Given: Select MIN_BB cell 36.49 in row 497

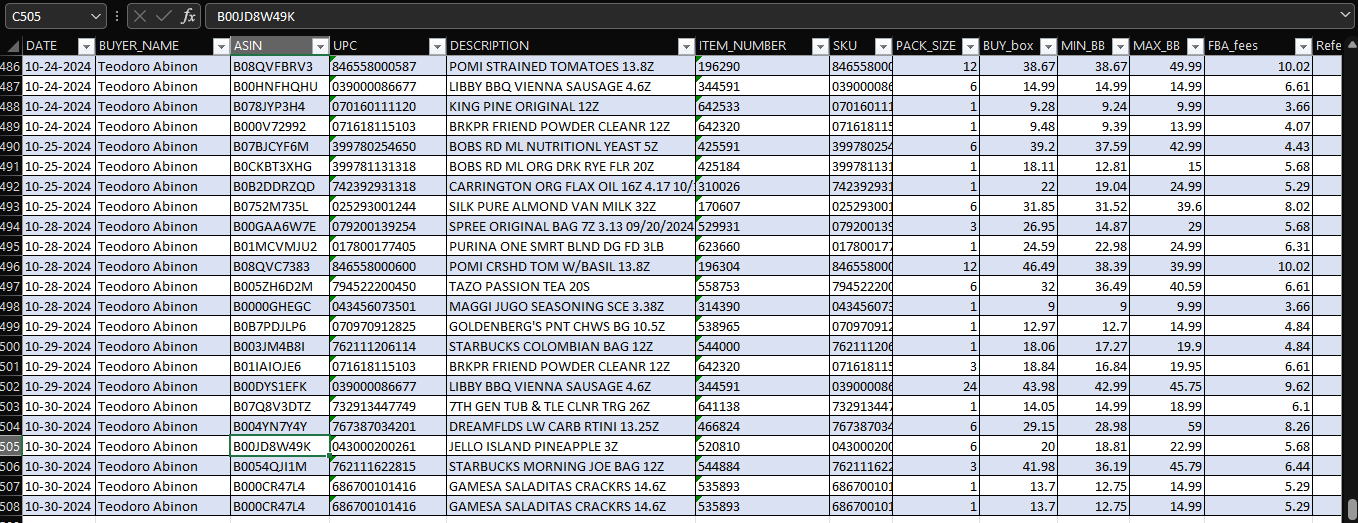Looking at the screenshot, I should point(1094,286).
